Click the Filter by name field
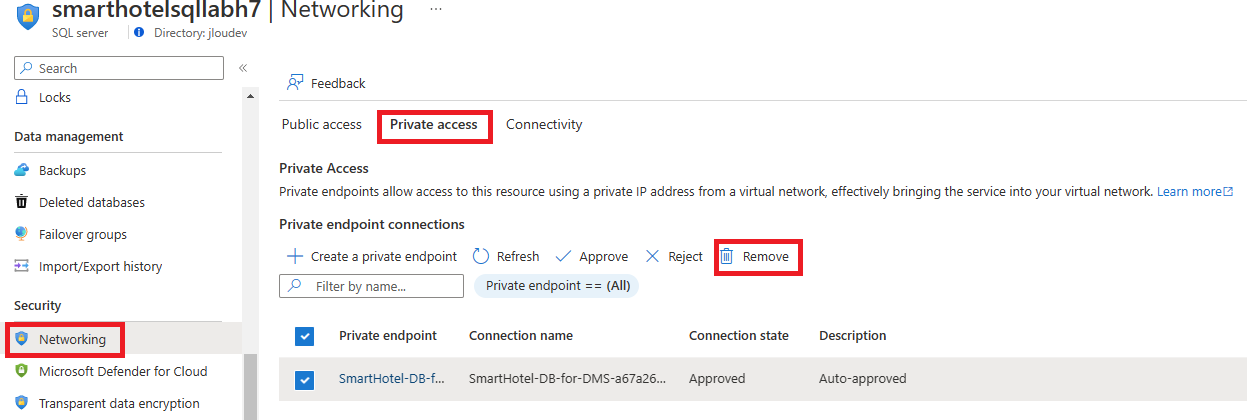The image size is (1247, 420). click(x=371, y=286)
